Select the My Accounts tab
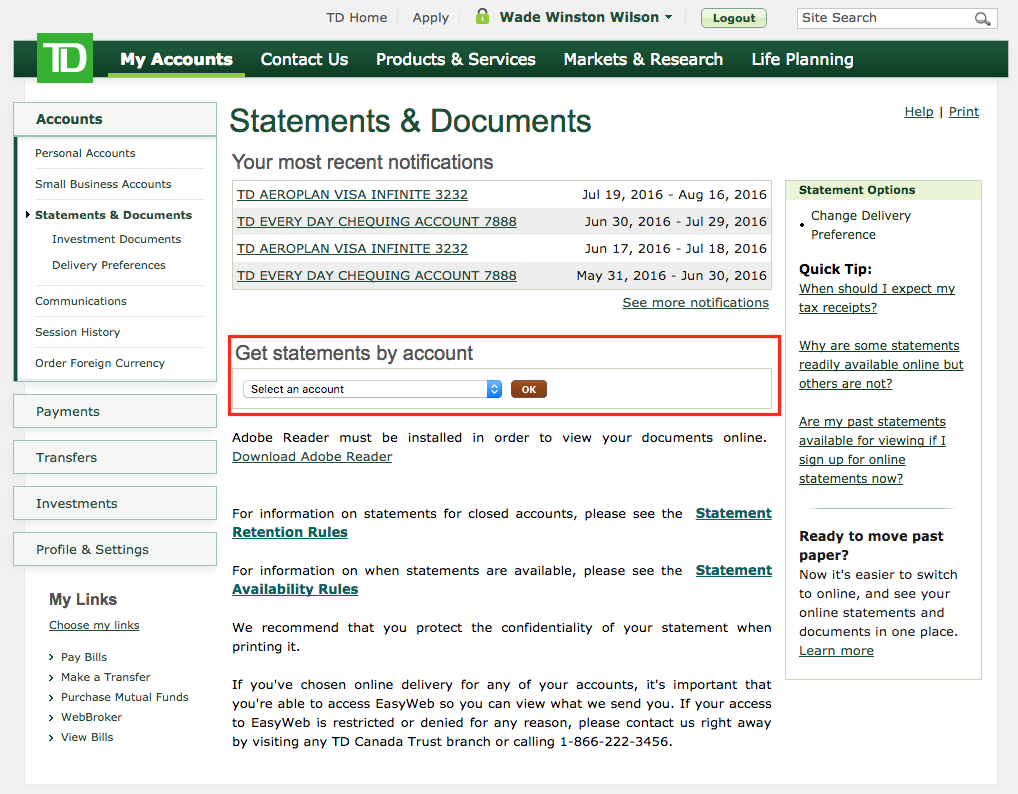Image resolution: width=1018 pixels, height=794 pixels. [176, 59]
